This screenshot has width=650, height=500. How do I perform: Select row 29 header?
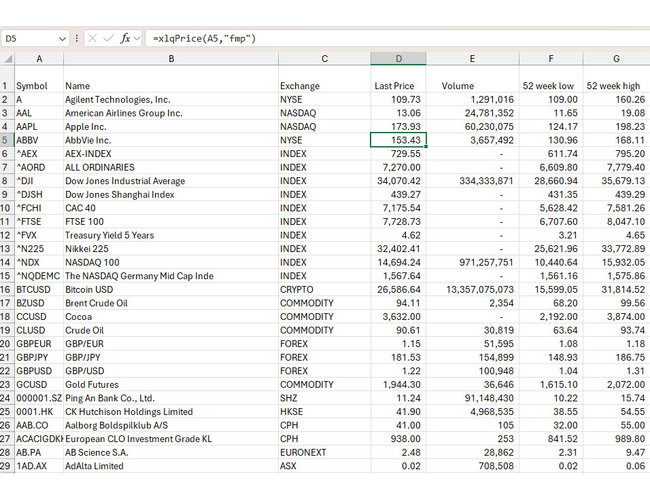[x=7, y=466]
